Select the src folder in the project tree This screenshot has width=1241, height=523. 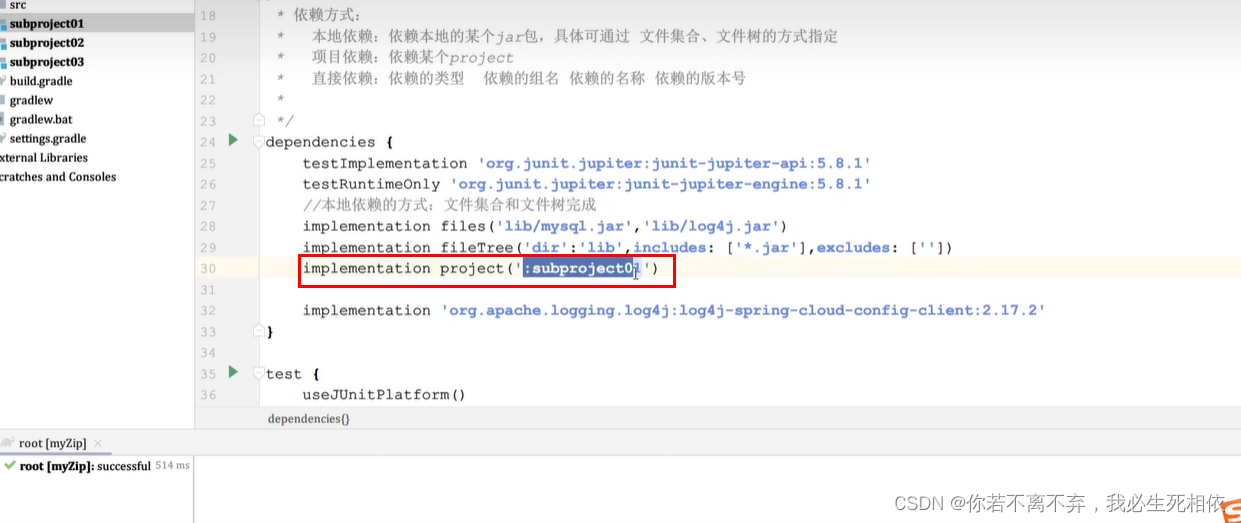18,5
